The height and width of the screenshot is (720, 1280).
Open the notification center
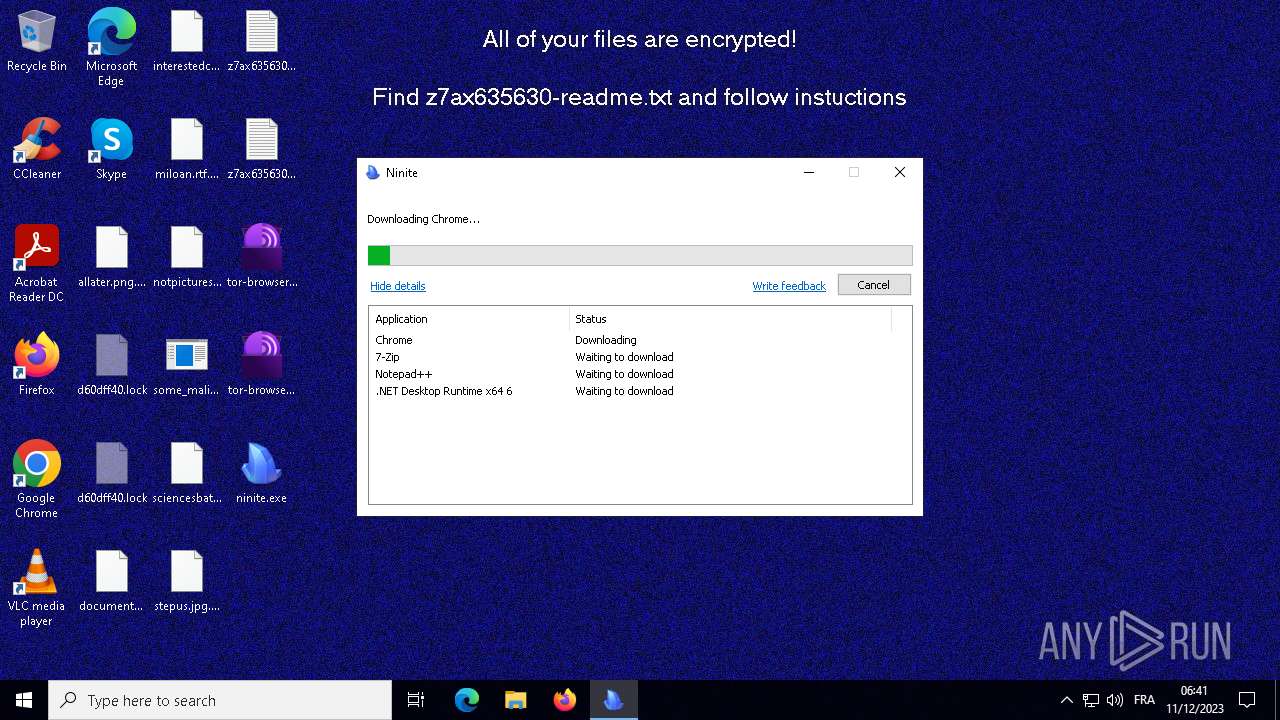click(x=1247, y=700)
